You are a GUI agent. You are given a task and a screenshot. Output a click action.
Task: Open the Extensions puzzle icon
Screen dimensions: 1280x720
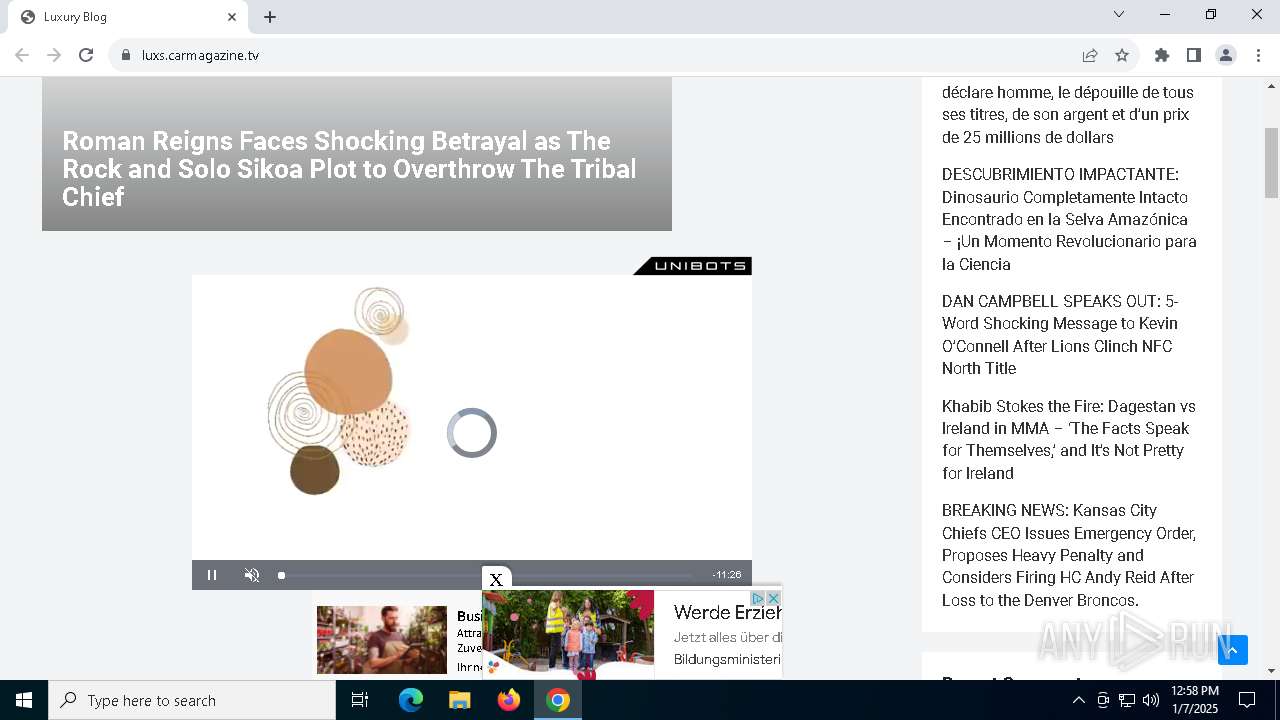[1162, 55]
